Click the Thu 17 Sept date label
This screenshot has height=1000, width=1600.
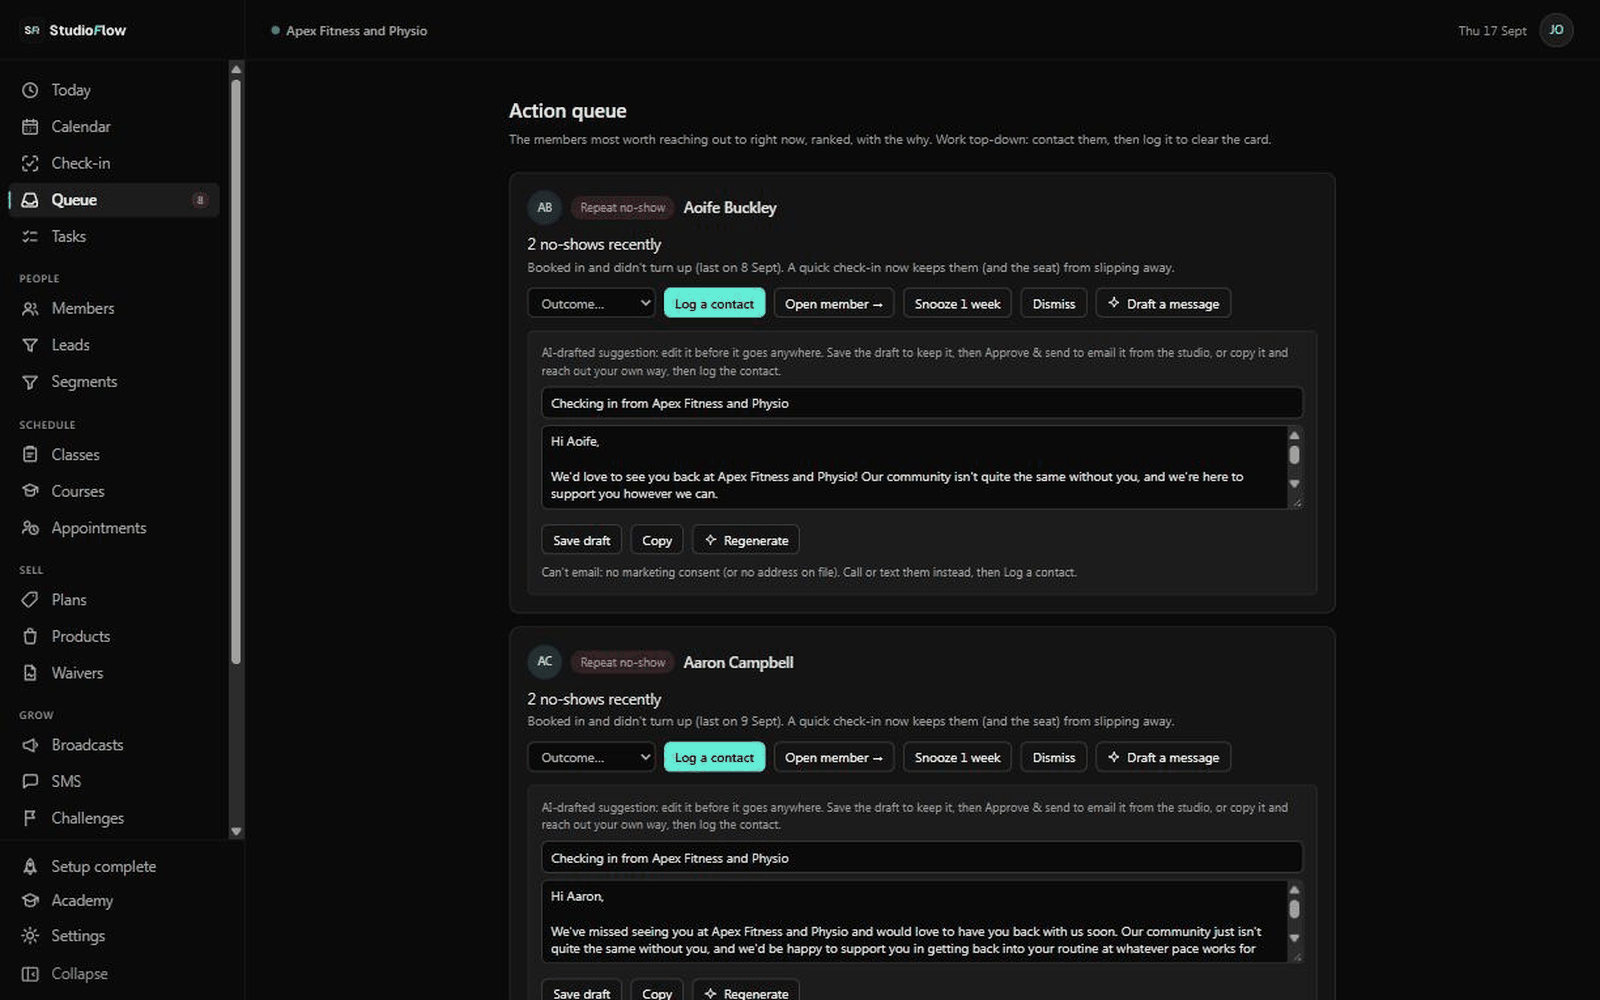click(1492, 31)
